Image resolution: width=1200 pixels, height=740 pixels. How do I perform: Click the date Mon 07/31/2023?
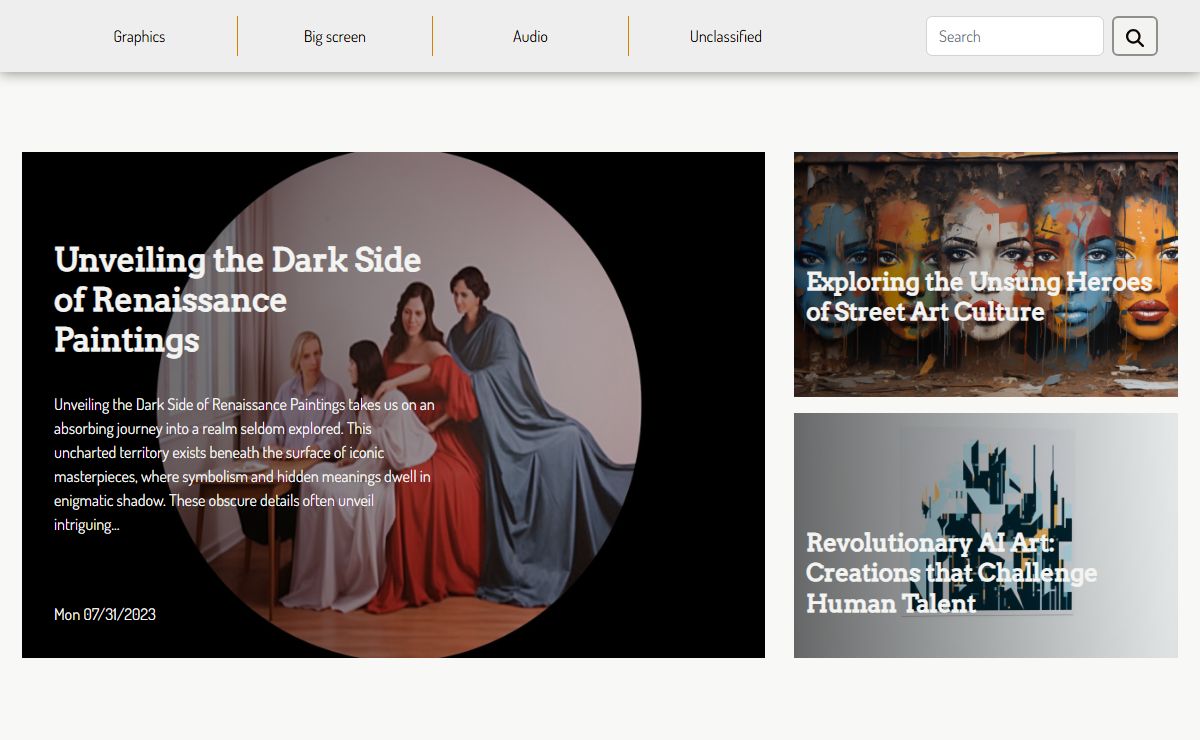point(105,614)
